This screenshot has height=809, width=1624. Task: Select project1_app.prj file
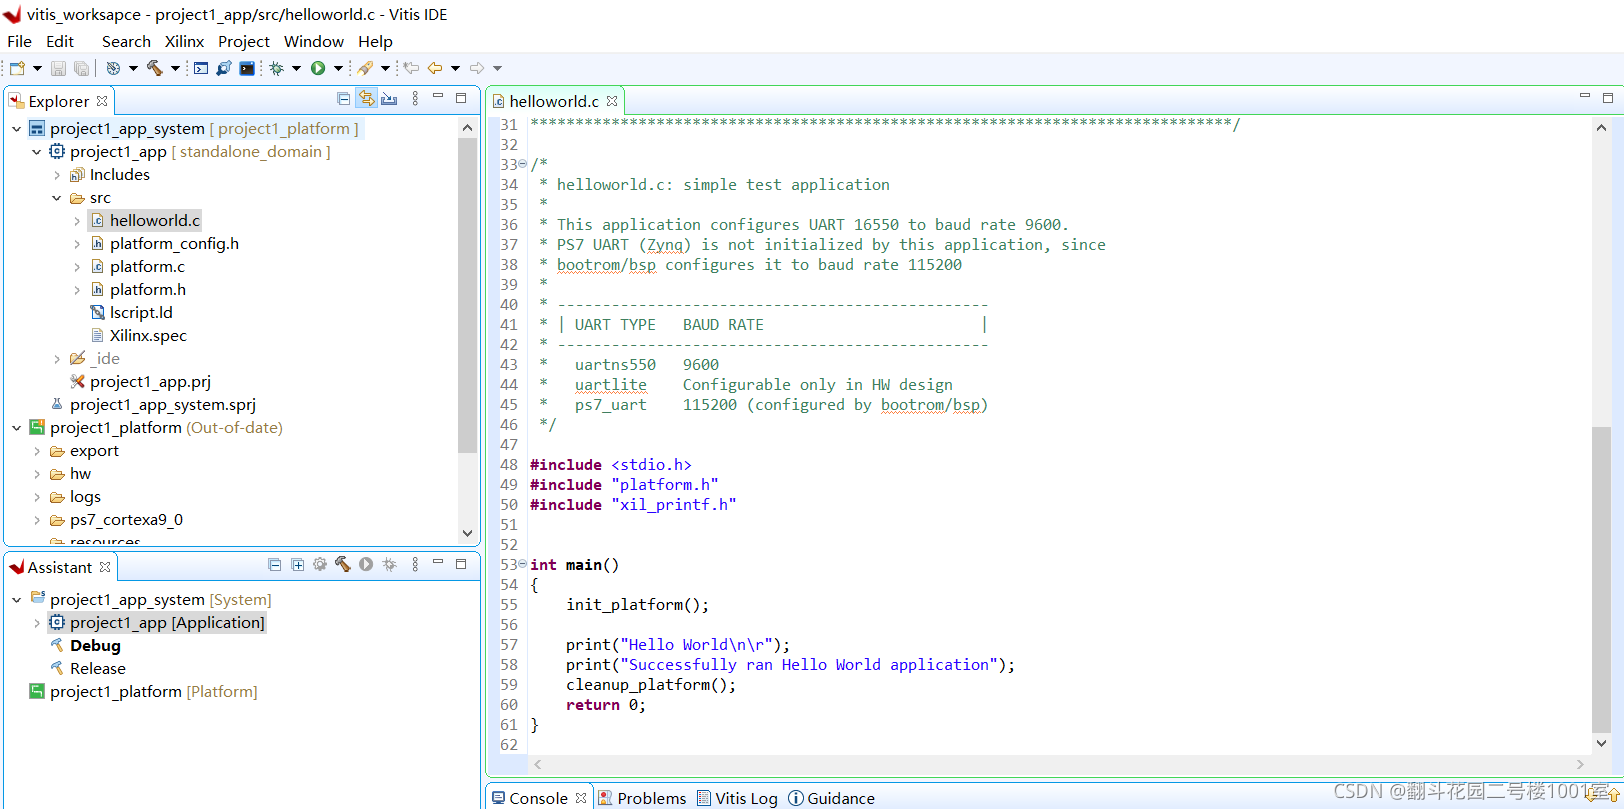pyautogui.click(x=140, y=382)
